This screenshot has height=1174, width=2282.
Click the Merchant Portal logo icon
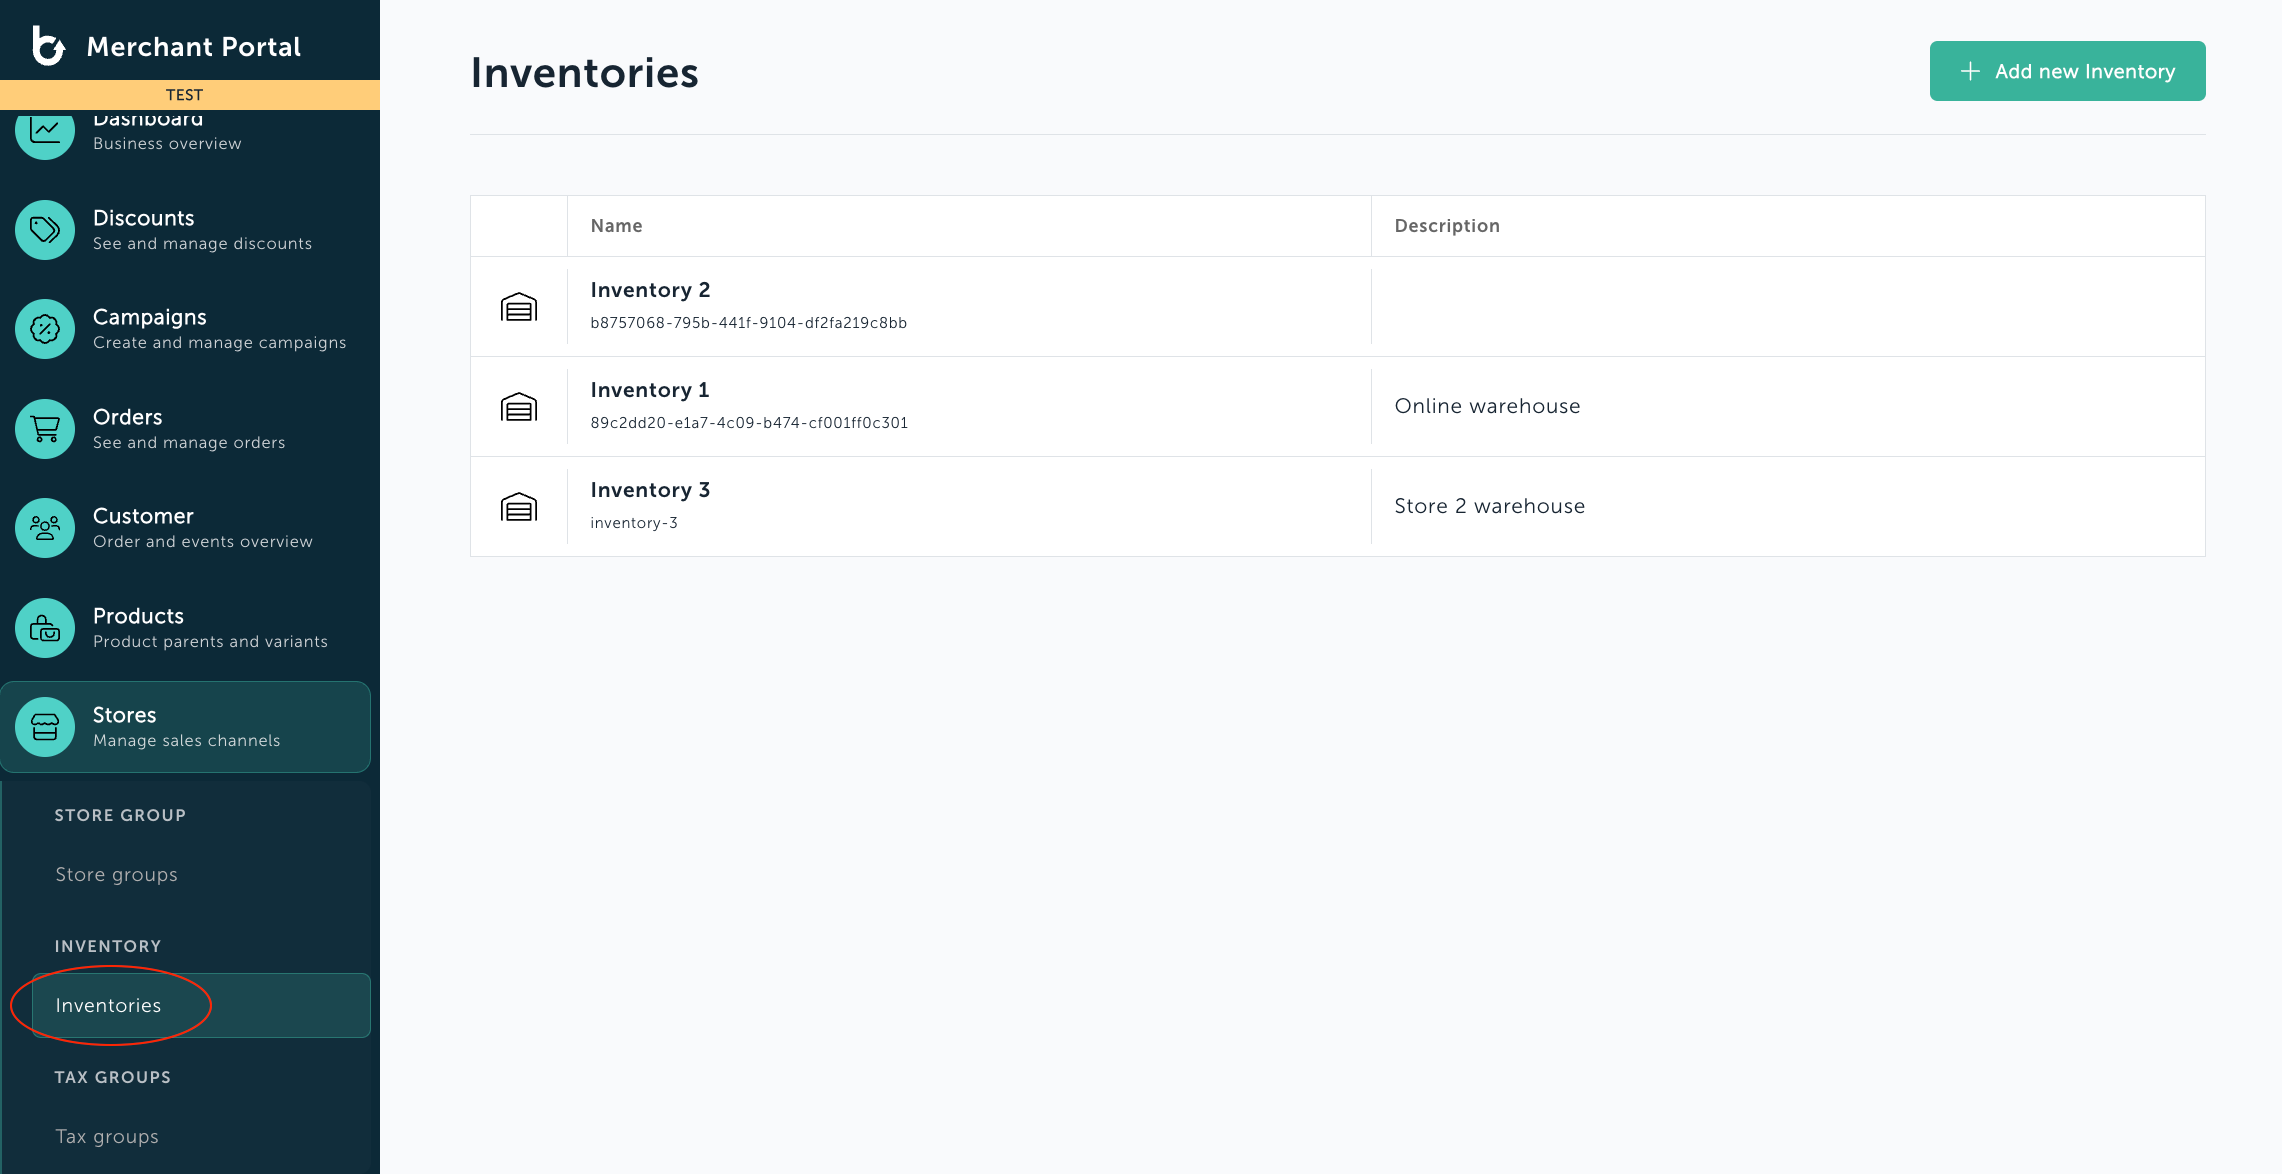point(48,46)
